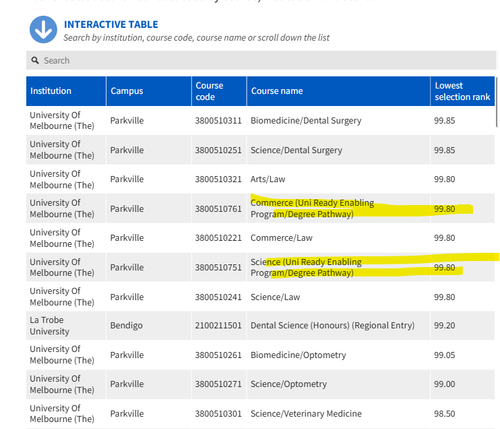The image size is (500, 429).
Task: Select the Science/Dental Surgery course name
Action: tap(296, 150)
